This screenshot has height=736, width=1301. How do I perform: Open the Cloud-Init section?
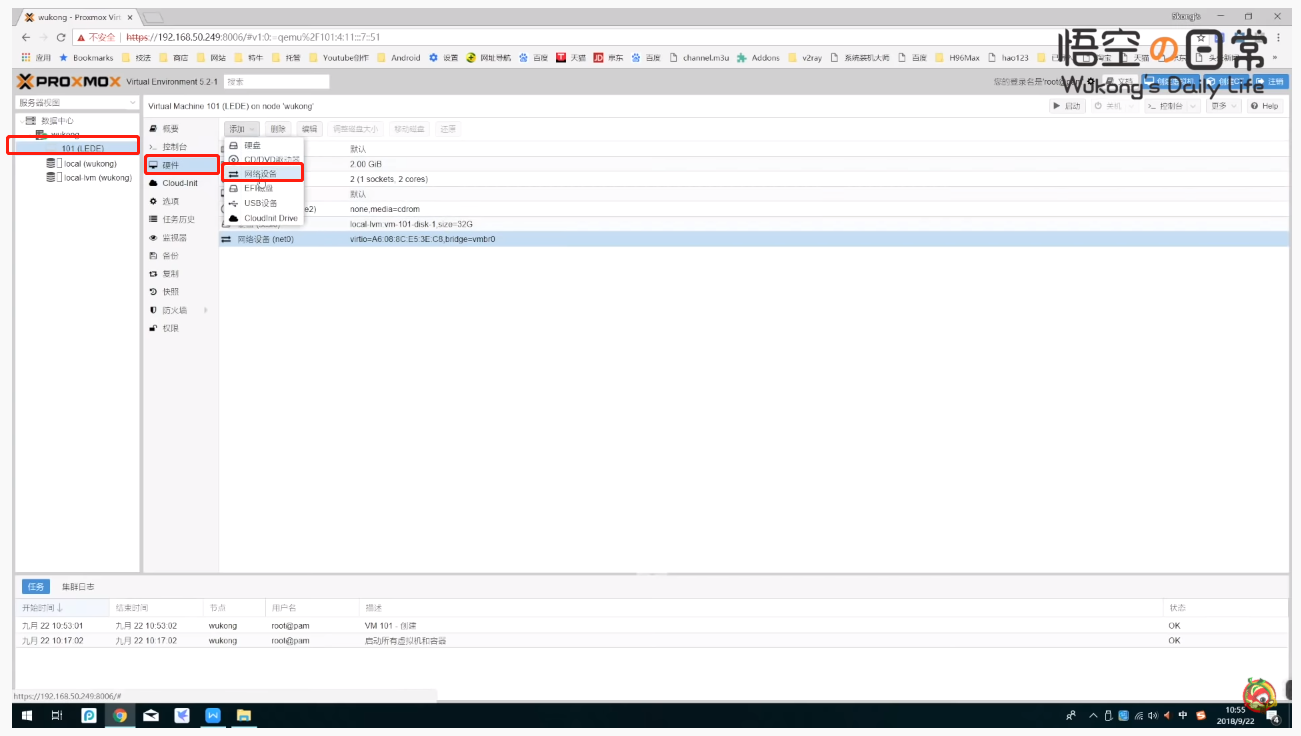coord(180,183)
